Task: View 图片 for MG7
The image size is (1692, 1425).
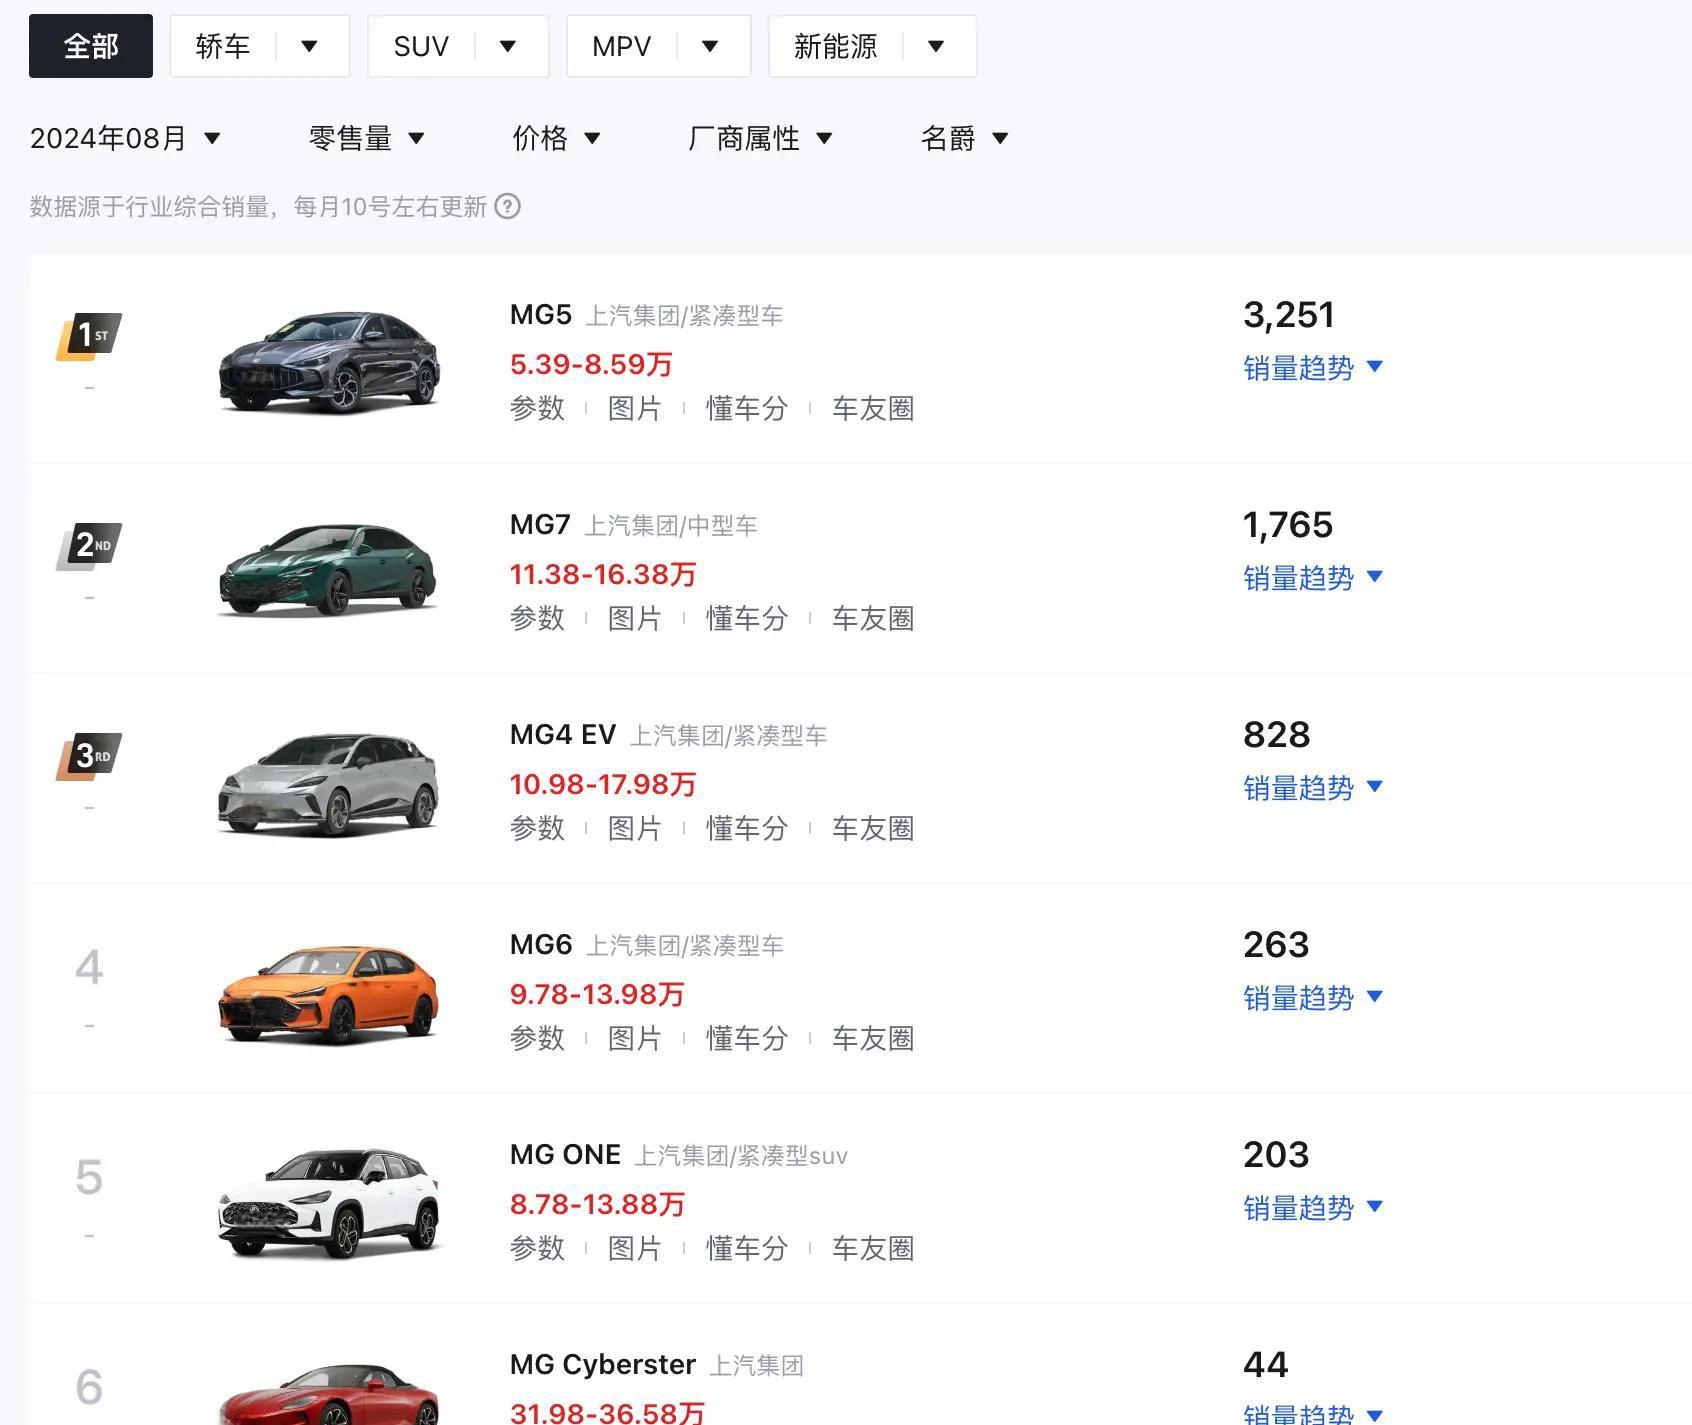Action: click(x=635, y=618)
